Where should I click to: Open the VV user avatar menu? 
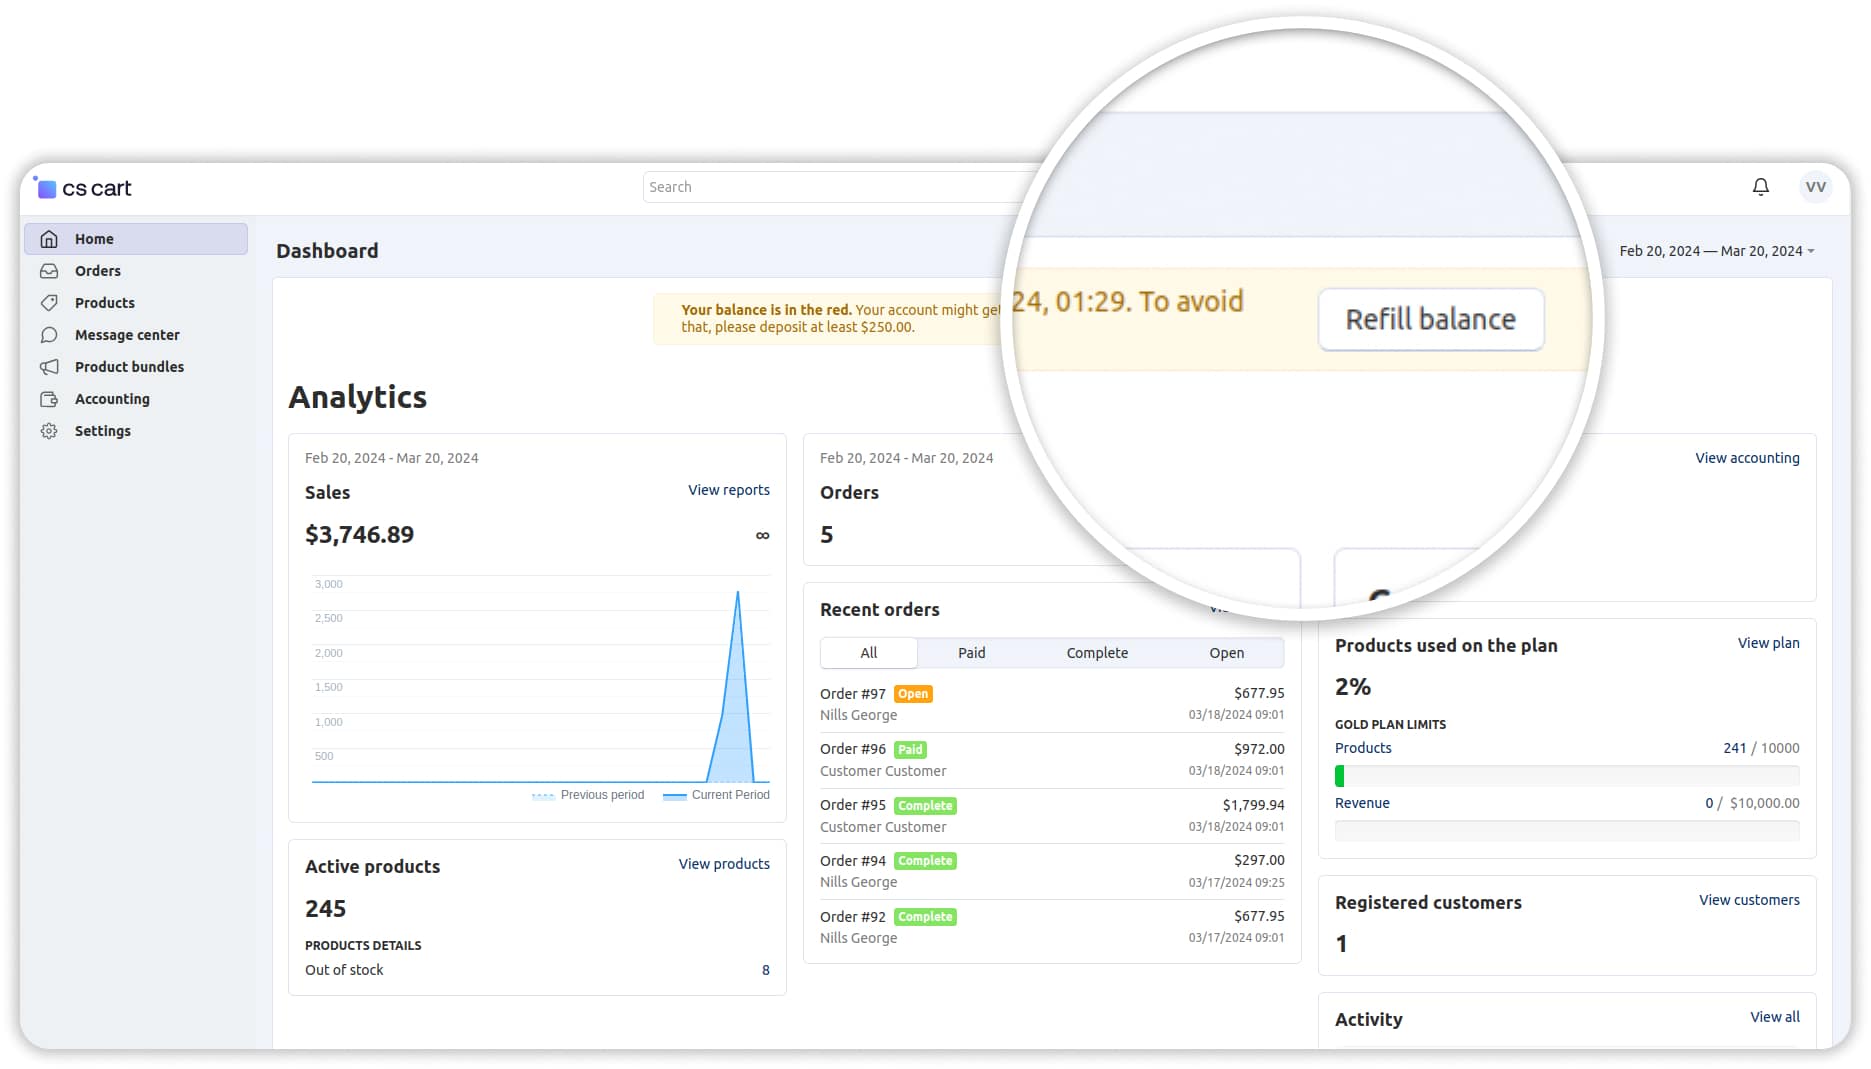(1815, 187)
